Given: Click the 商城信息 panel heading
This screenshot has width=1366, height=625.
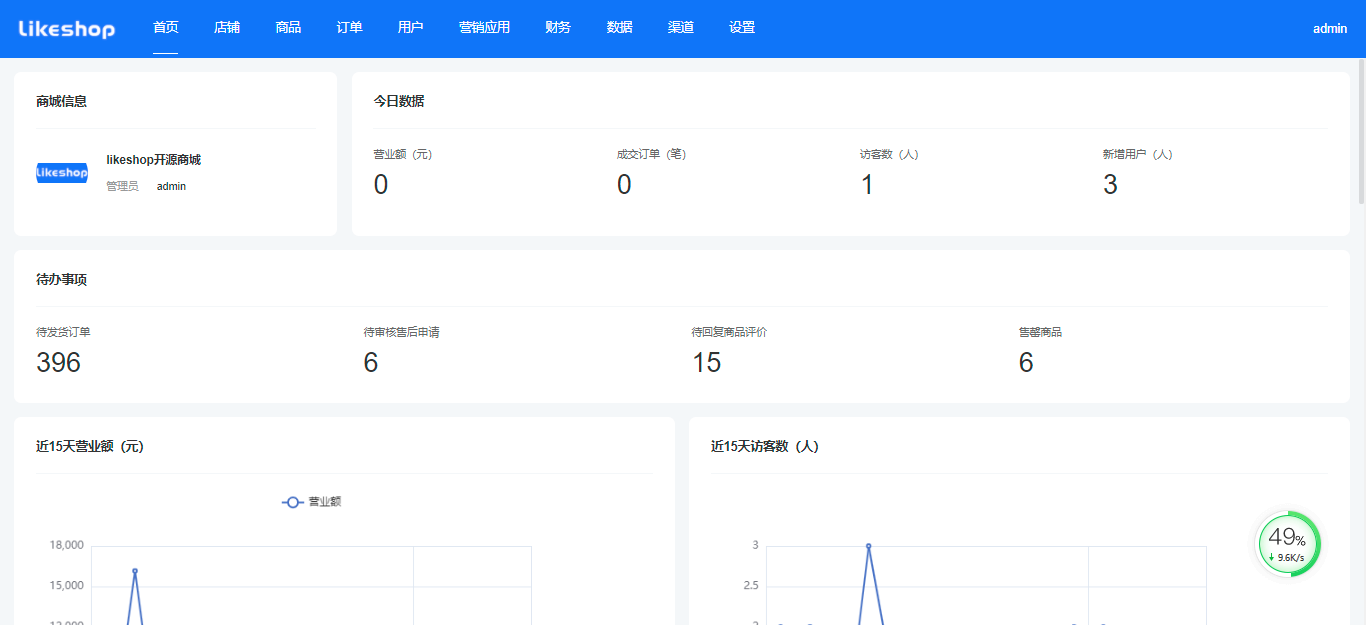Looking at the screenshot, I should click(61, 101).
